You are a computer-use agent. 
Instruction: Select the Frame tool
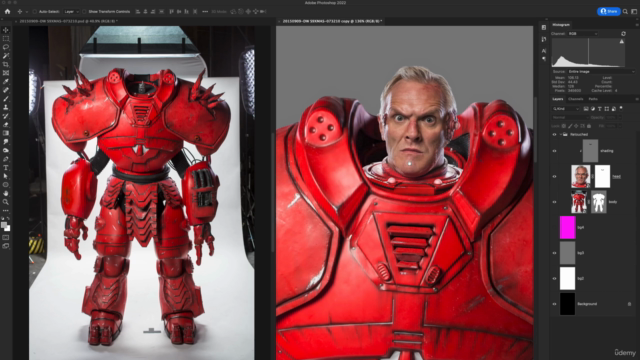6,73
